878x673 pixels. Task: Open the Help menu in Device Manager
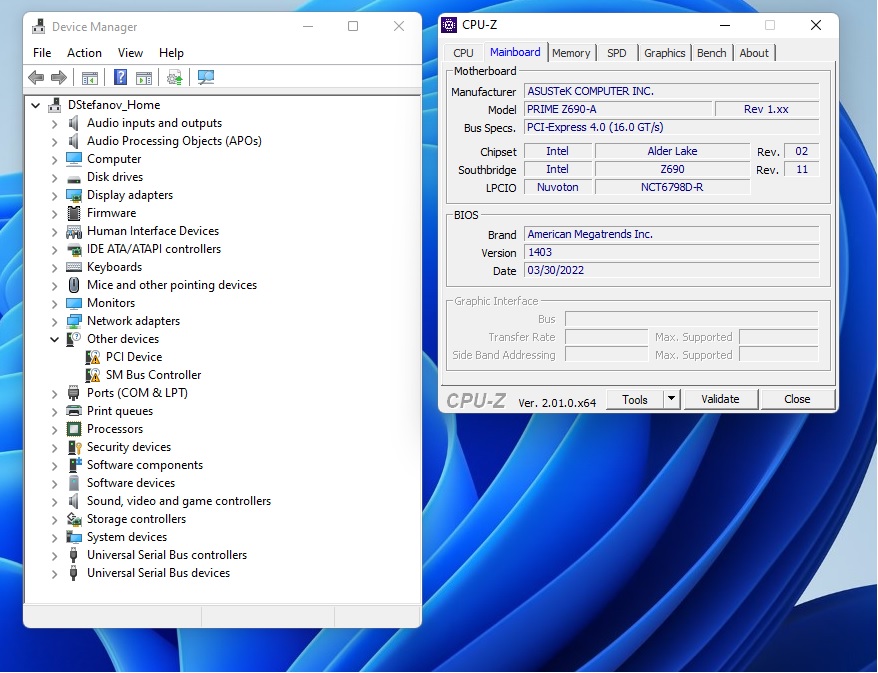tap(171, 53)
